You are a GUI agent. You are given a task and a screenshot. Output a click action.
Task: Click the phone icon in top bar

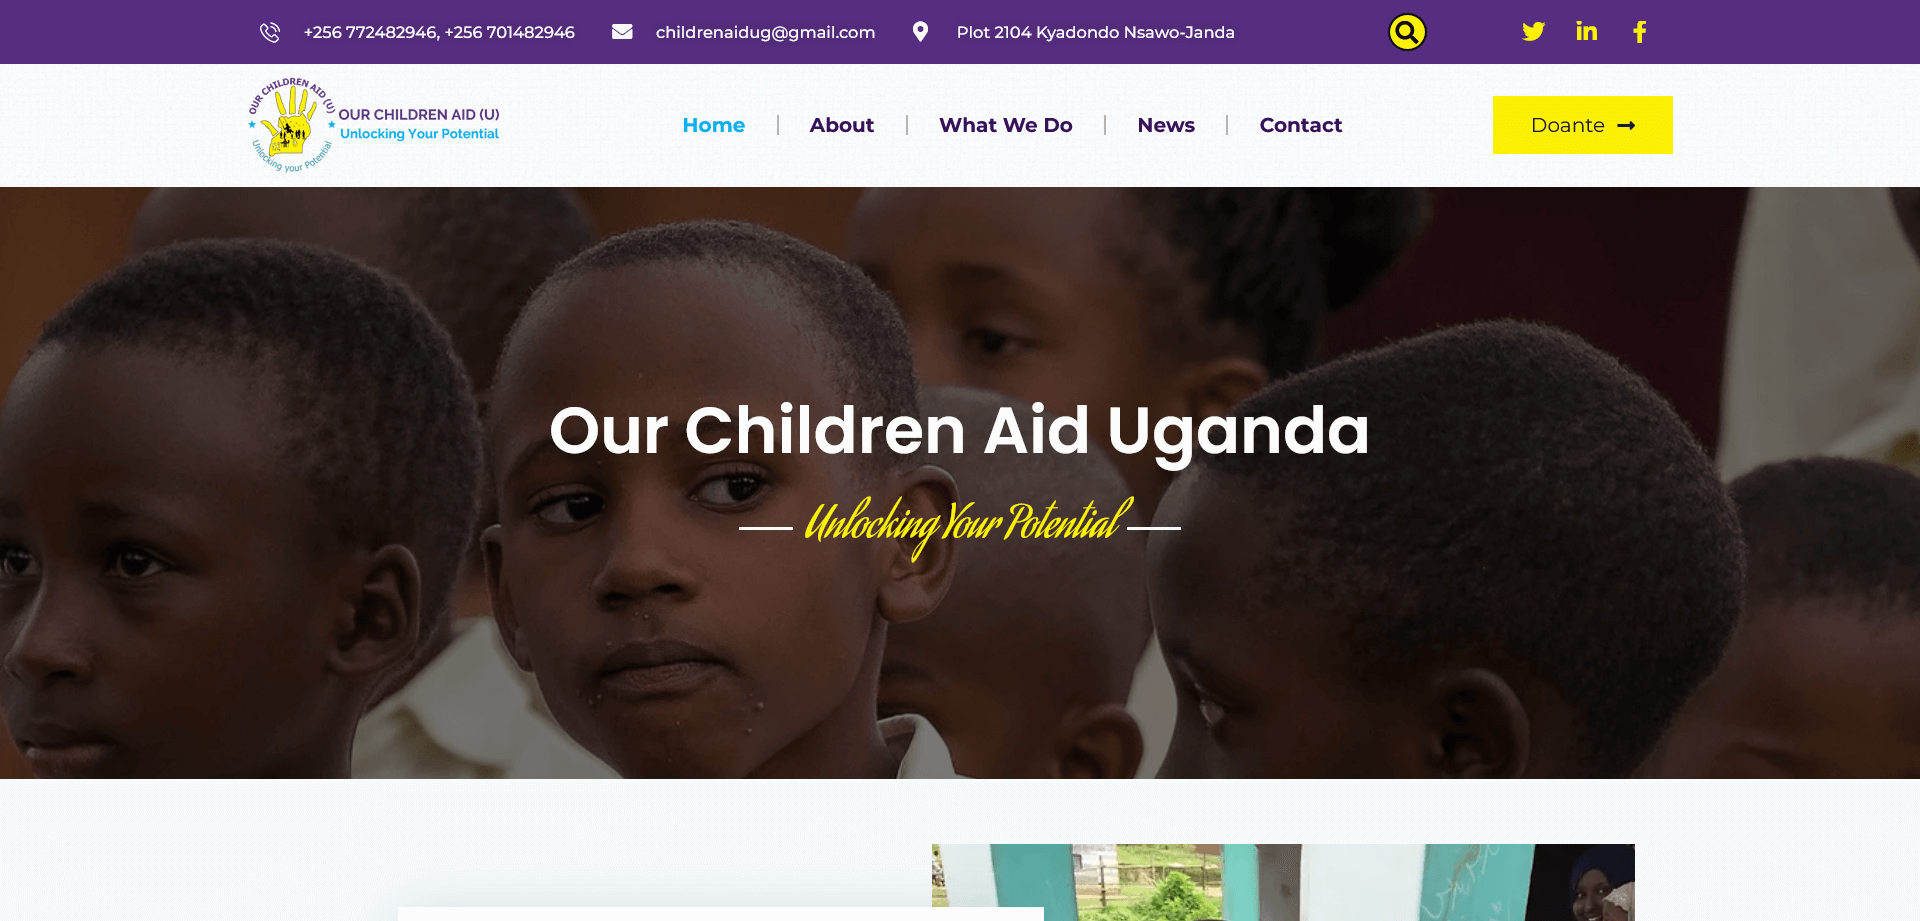[270, 32]
